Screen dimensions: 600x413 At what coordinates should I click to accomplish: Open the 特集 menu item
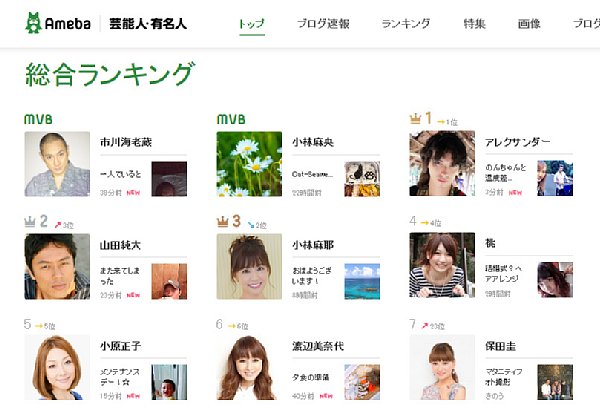click(x=474, y=24)
